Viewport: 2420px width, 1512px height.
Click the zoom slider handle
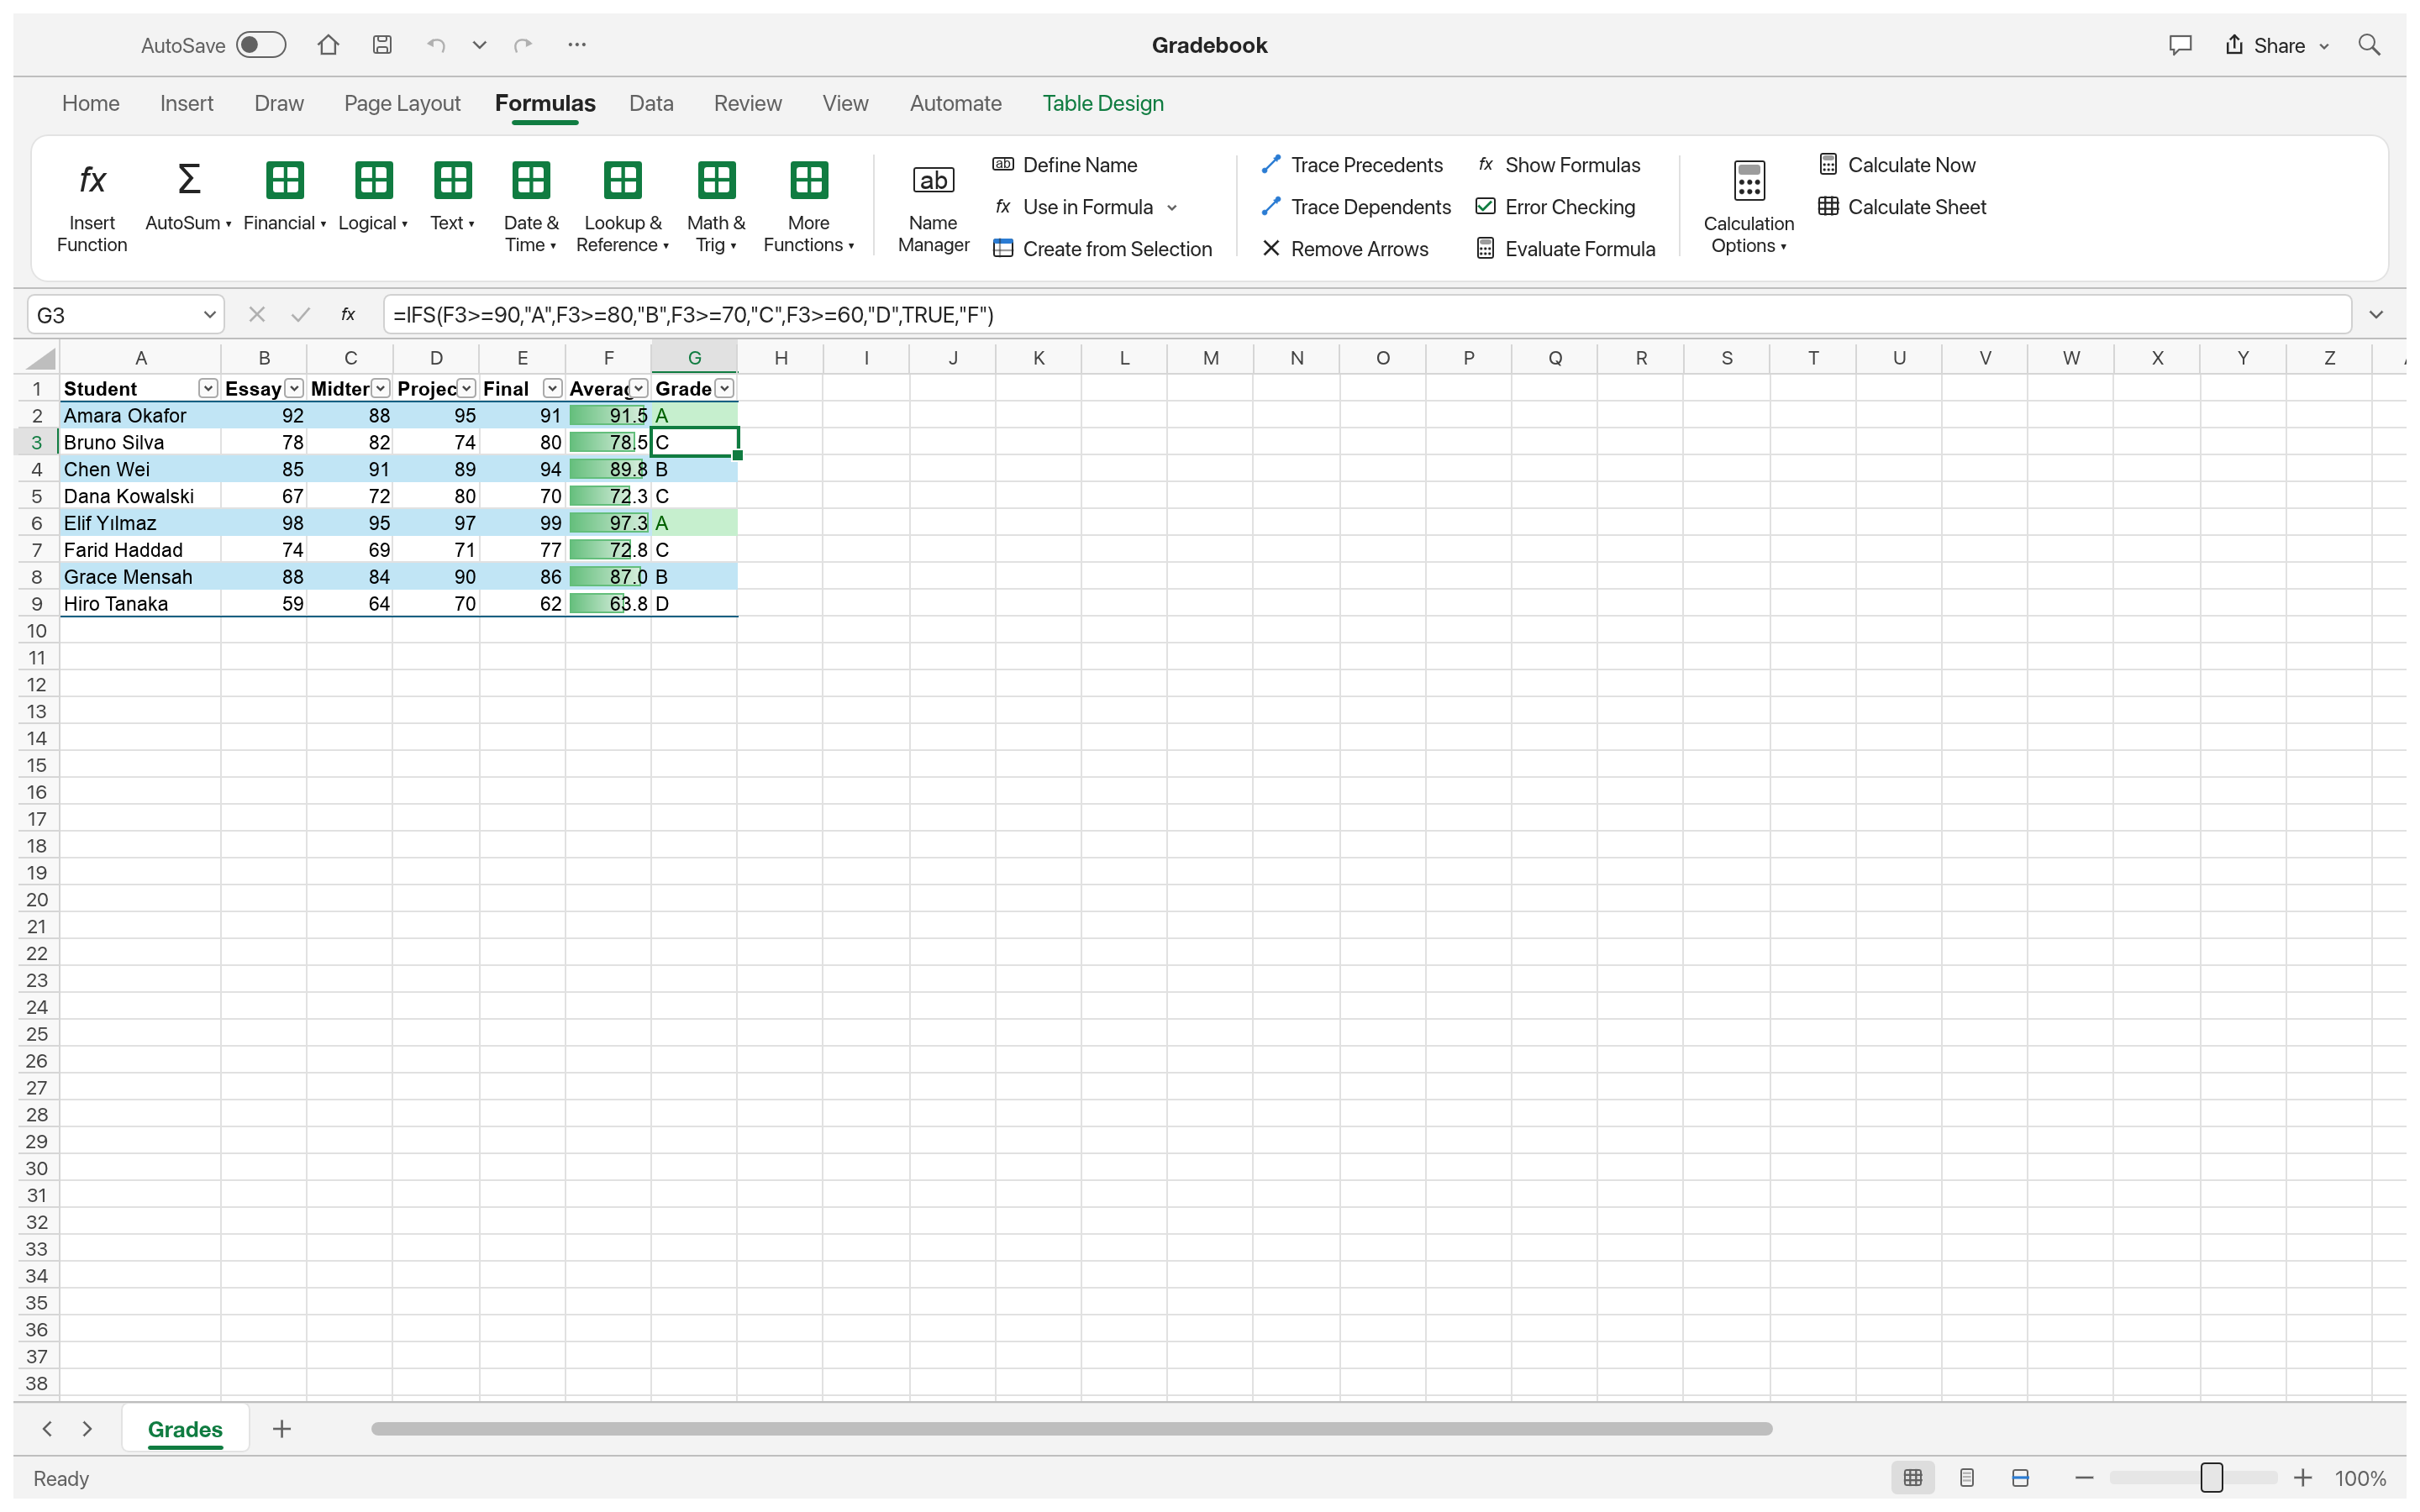pos(2211,1478)
